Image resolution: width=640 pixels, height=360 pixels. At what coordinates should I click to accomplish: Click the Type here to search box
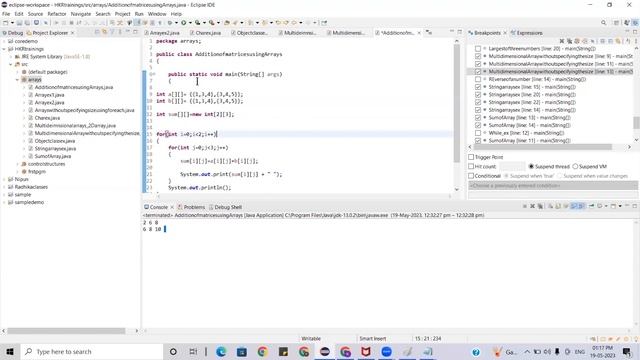pyautogui.click(x=91, y=351)
